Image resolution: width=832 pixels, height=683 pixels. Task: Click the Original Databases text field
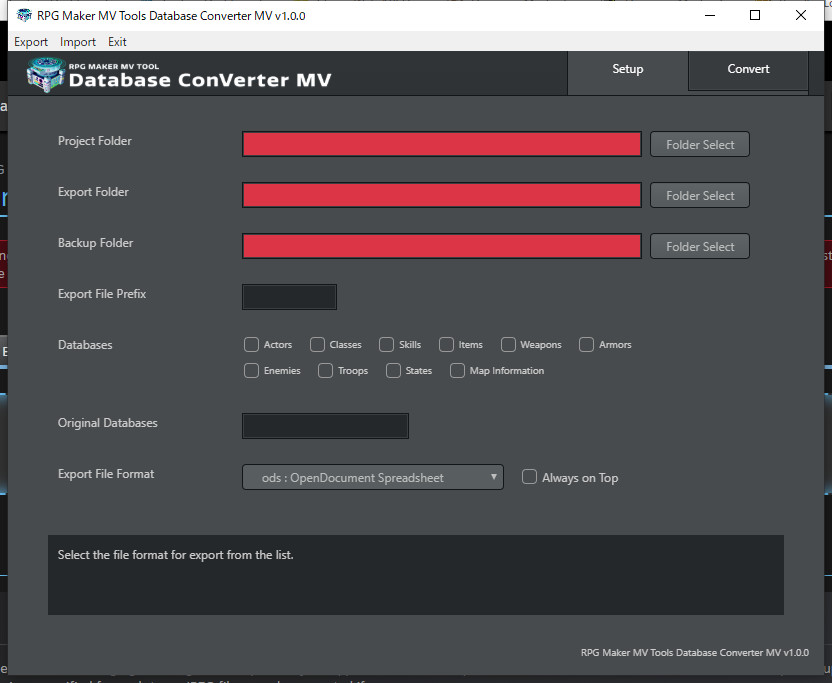pos(324,425)
